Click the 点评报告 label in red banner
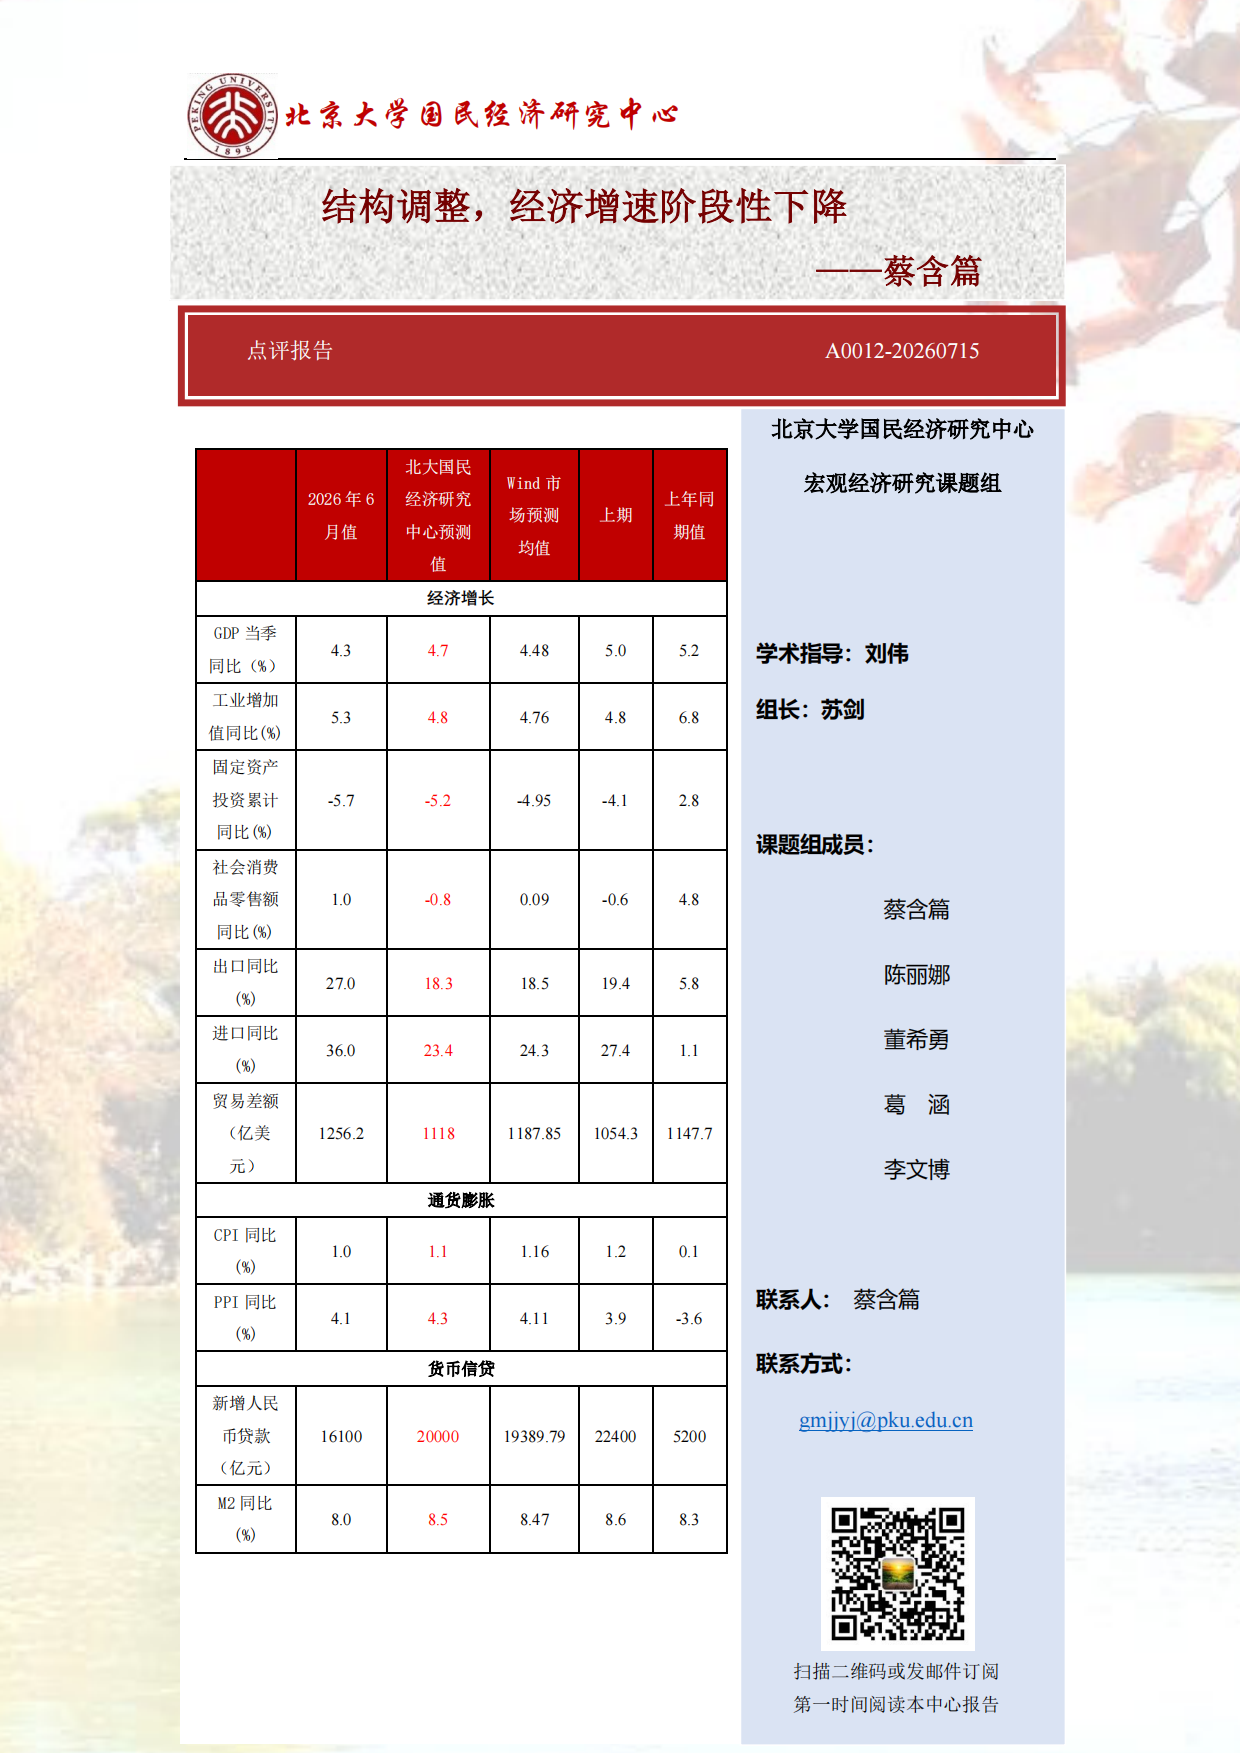 290,351
